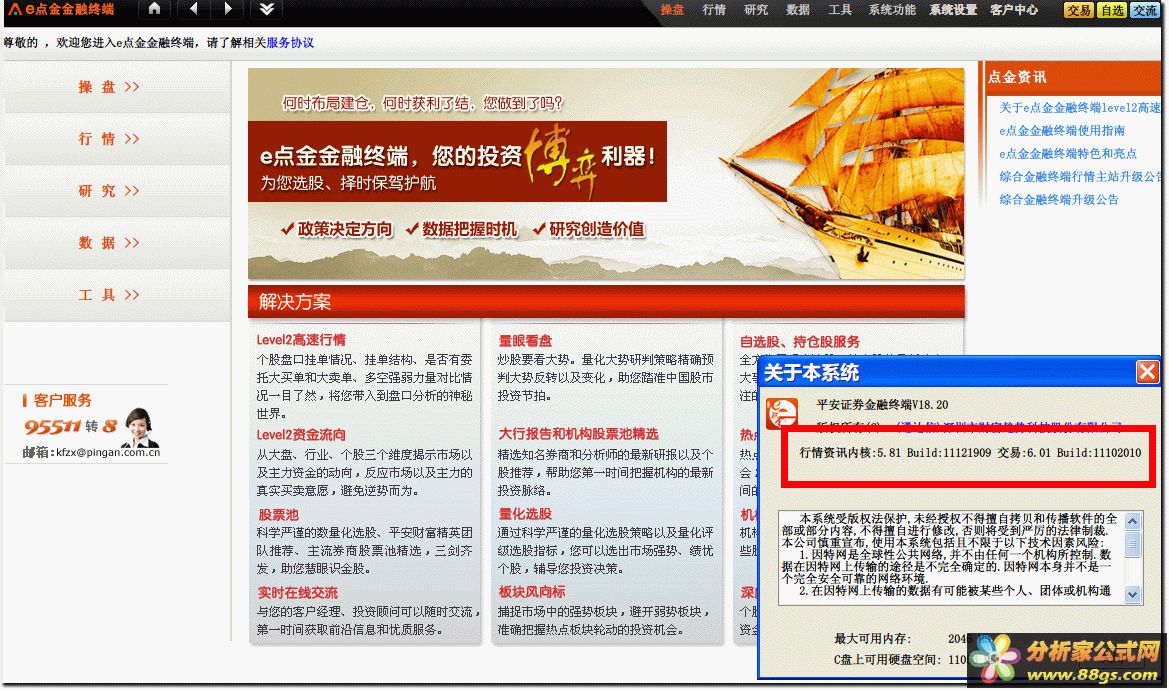
Task: Open Level2高速行情 solution heading
Action: pos(301,340)
